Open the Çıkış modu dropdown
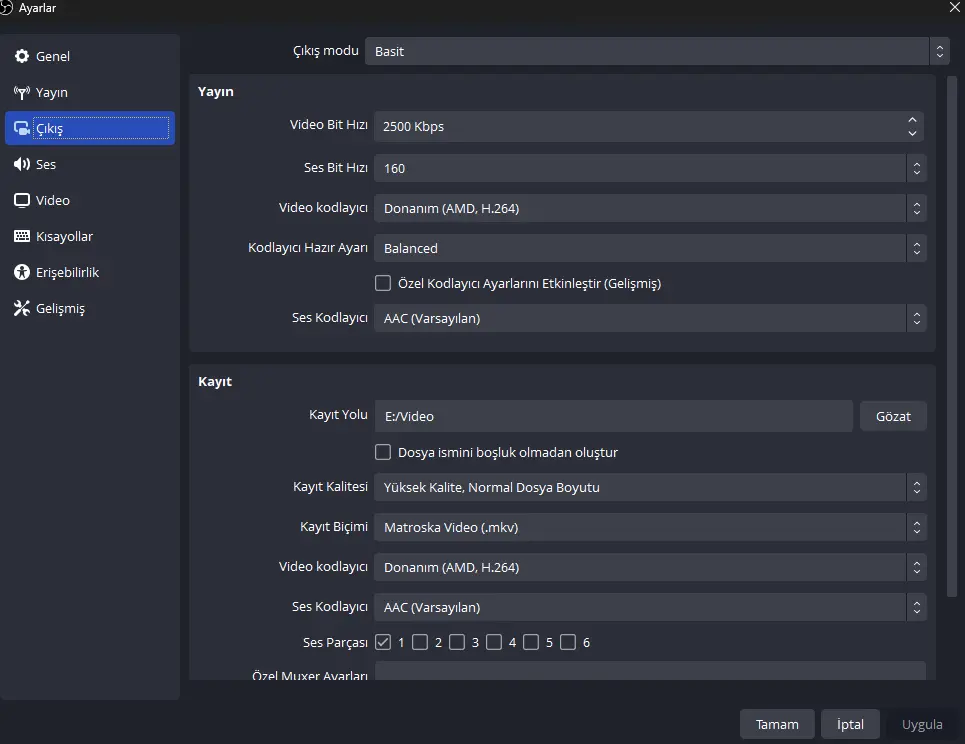The image size is (965, 744). pyautogui.click(x=657, y=51)
